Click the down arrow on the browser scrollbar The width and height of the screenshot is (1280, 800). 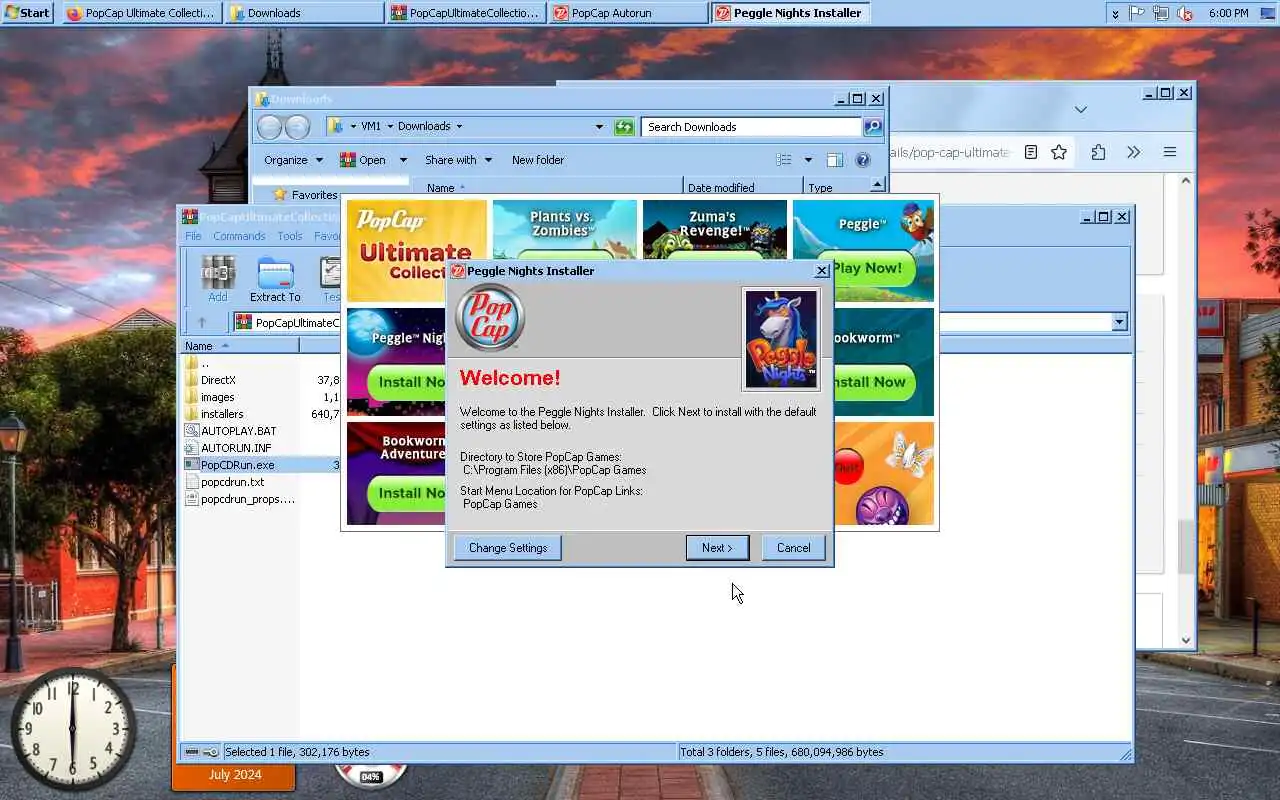click(x=1186, y=640)
